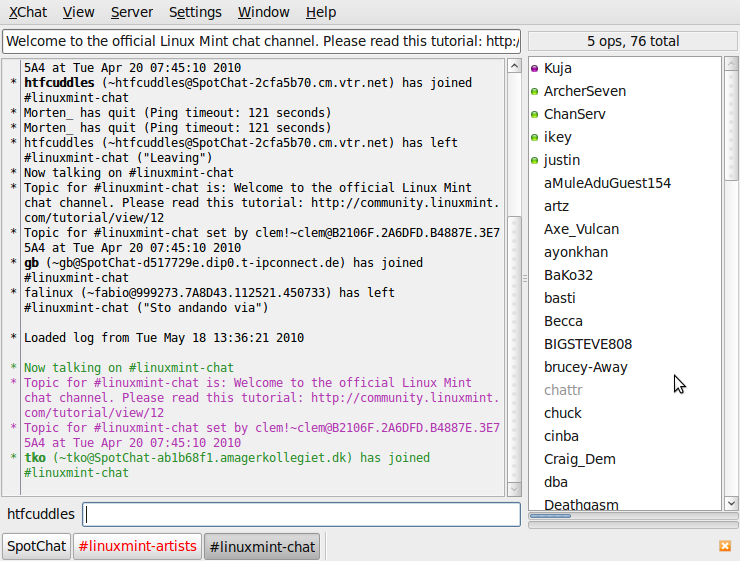This screenshot has height=561, width=740.
Task: Click the chat scrollbar down arrow
Action: coord(514,489)
